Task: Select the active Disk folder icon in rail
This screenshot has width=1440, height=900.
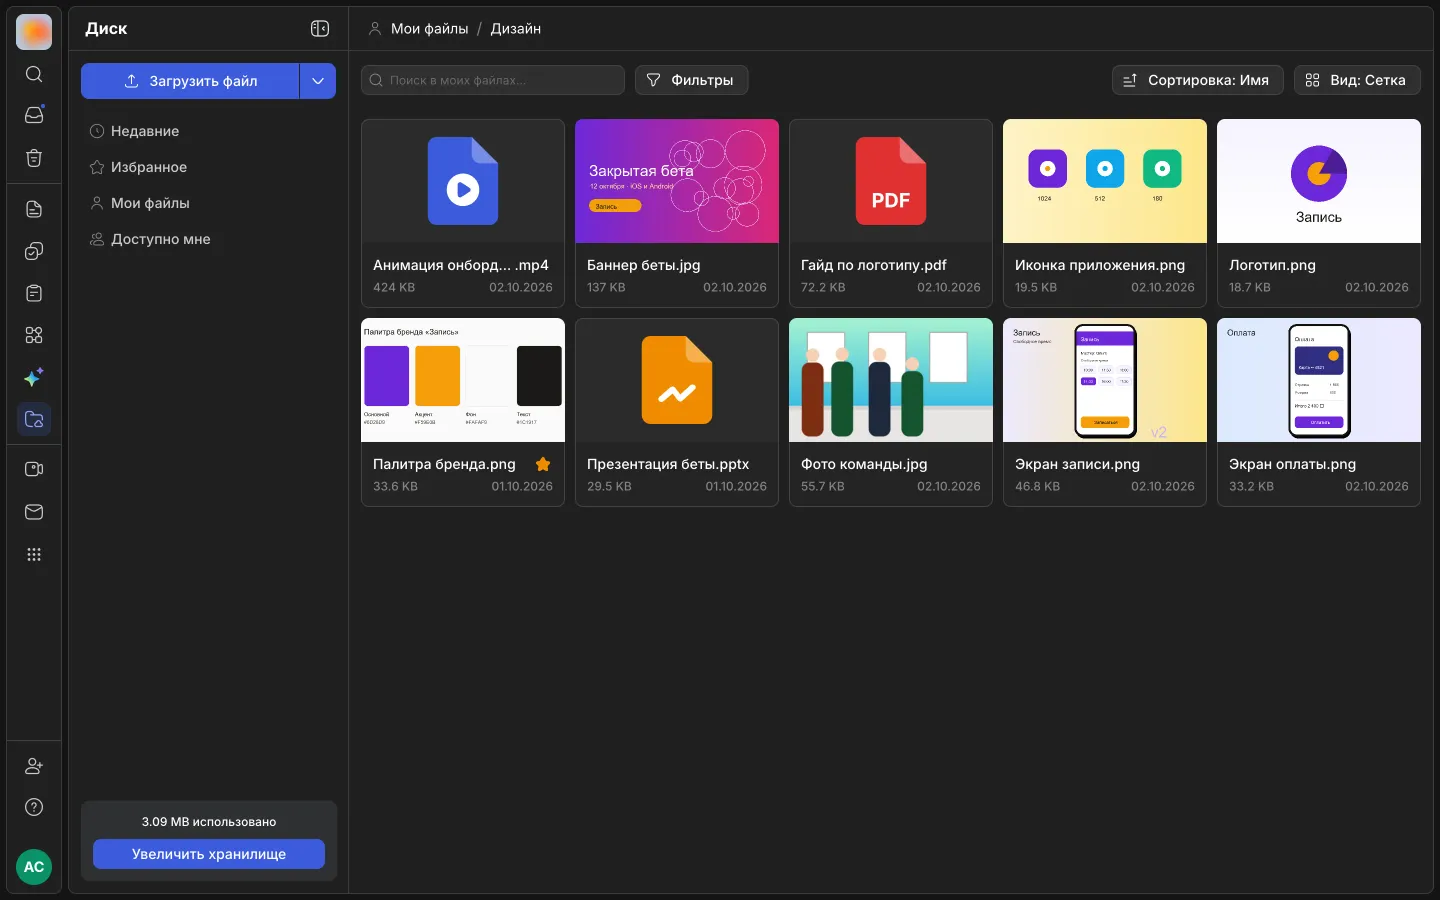Action: pyautogui.click(x=34, y=419)
